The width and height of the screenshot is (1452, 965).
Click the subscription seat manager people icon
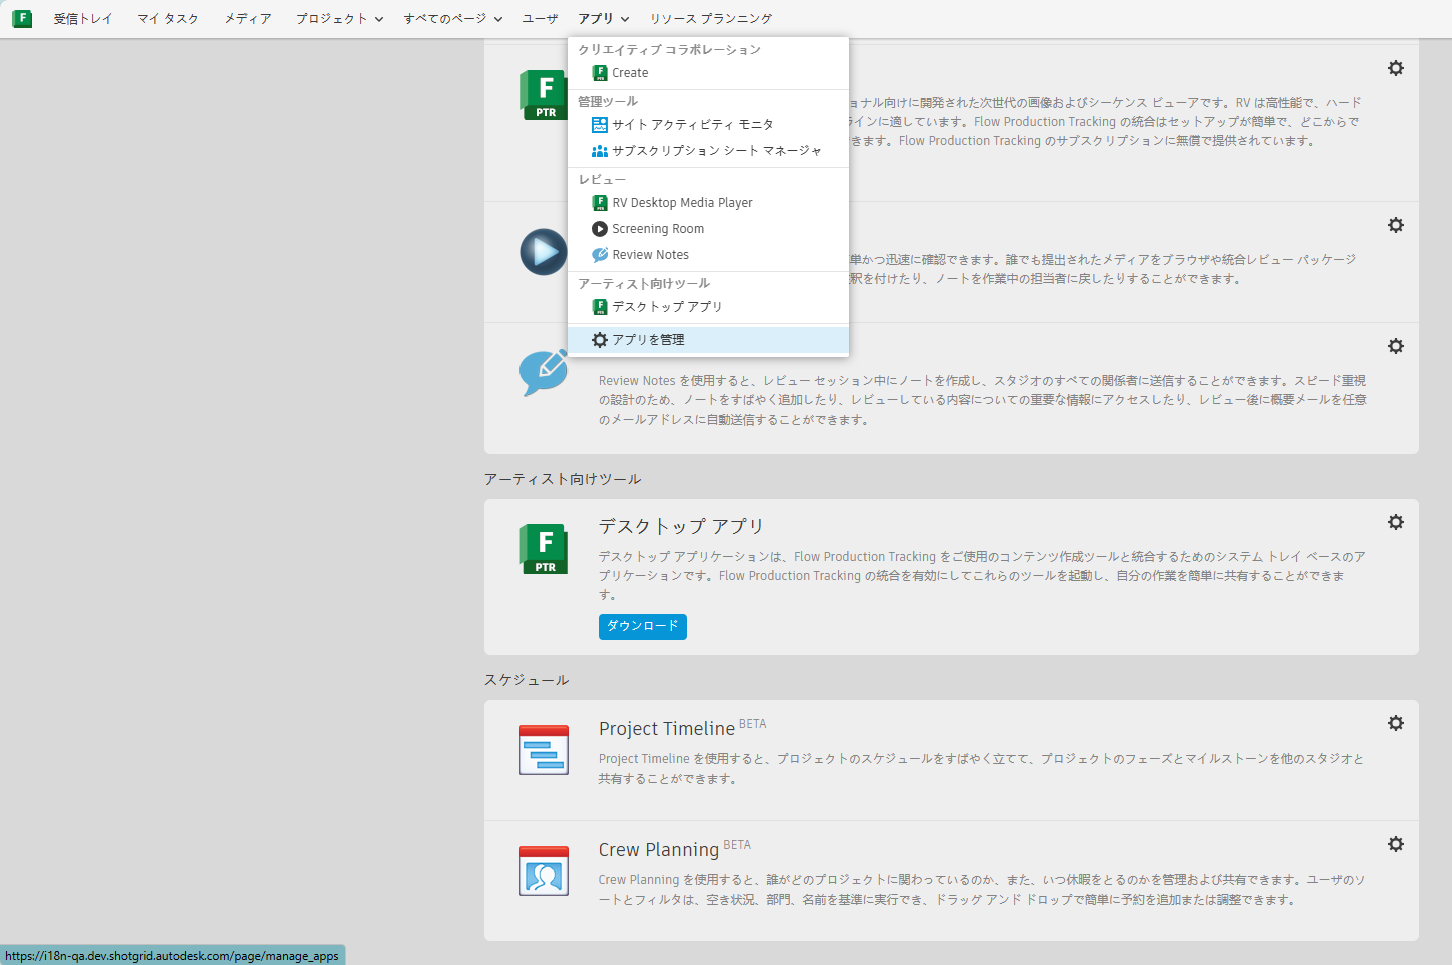click(x=600, y=151)
